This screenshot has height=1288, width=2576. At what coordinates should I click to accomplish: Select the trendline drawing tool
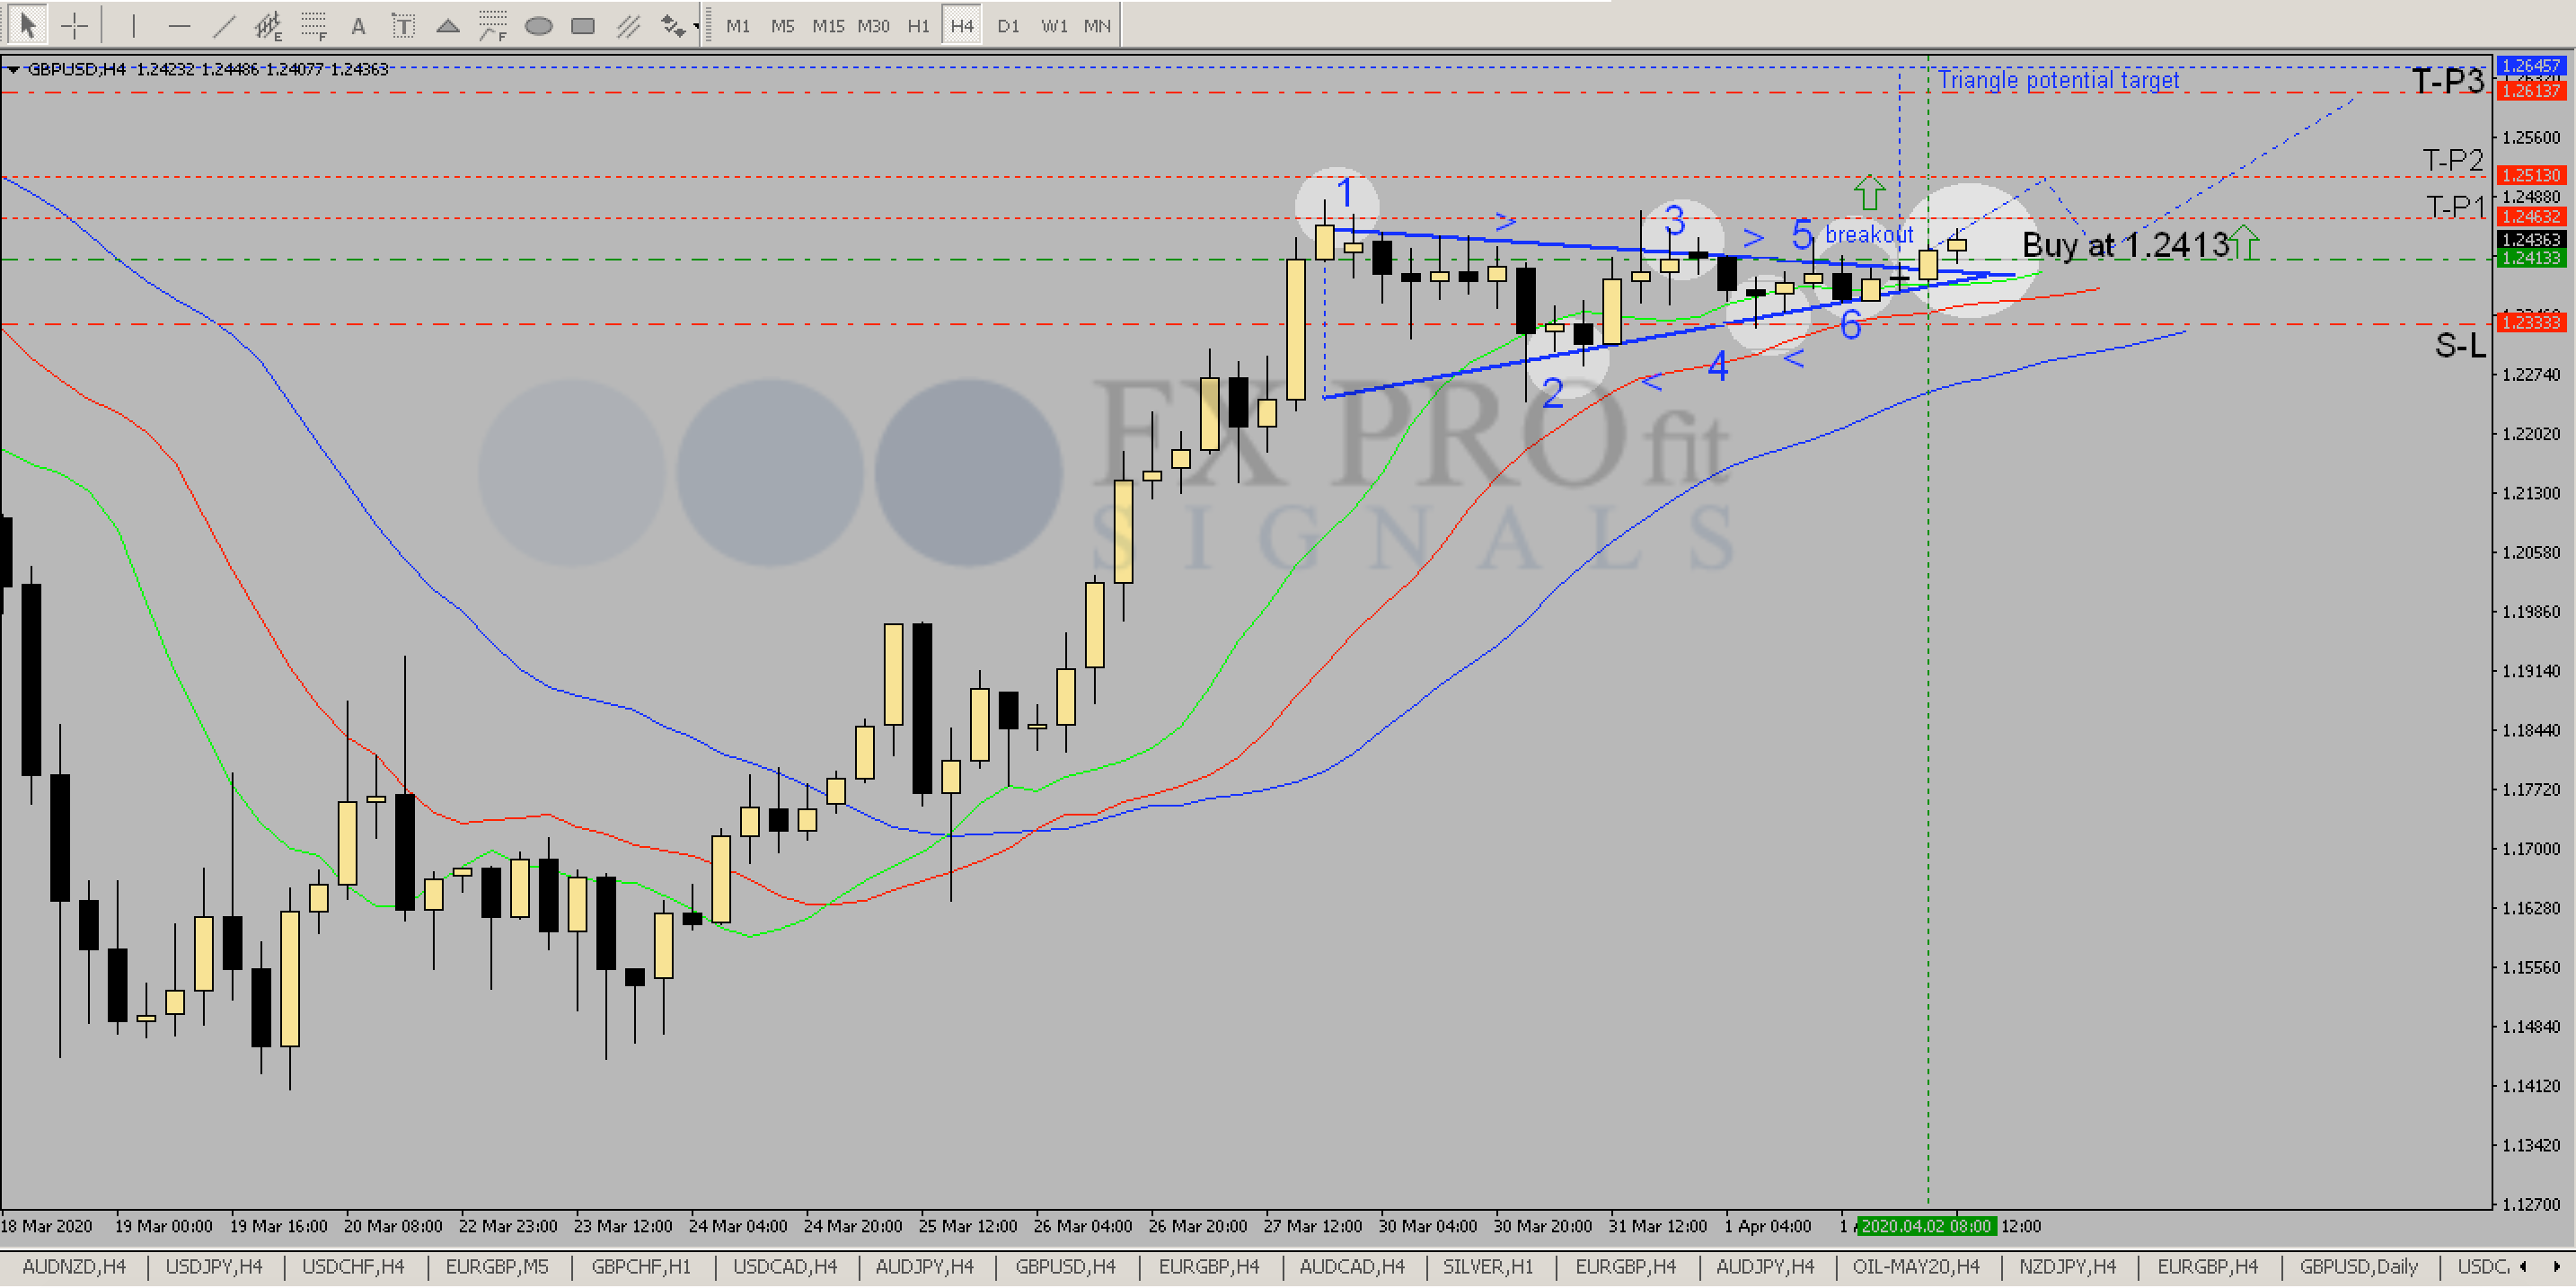223,26
